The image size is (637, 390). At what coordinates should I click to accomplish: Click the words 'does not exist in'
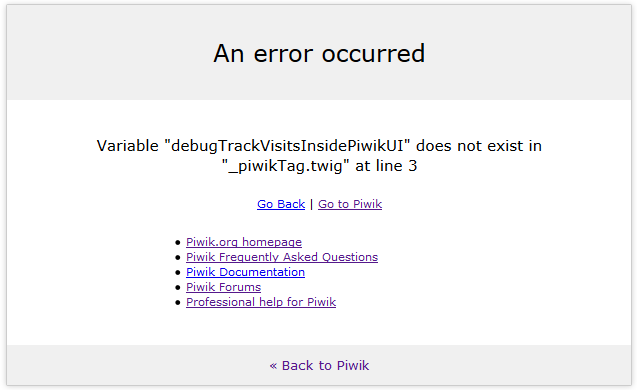479,146
